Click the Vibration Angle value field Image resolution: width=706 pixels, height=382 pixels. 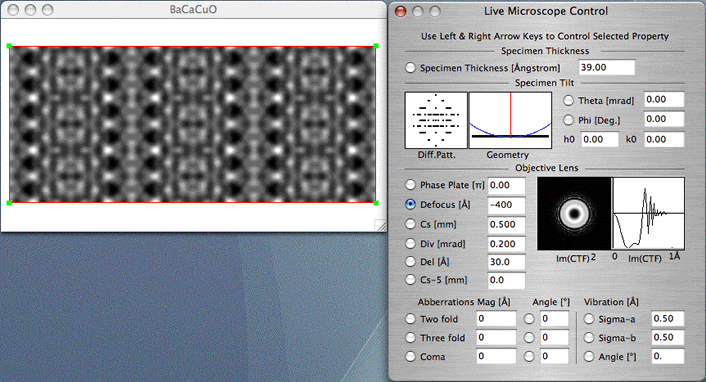click(668, 356)
